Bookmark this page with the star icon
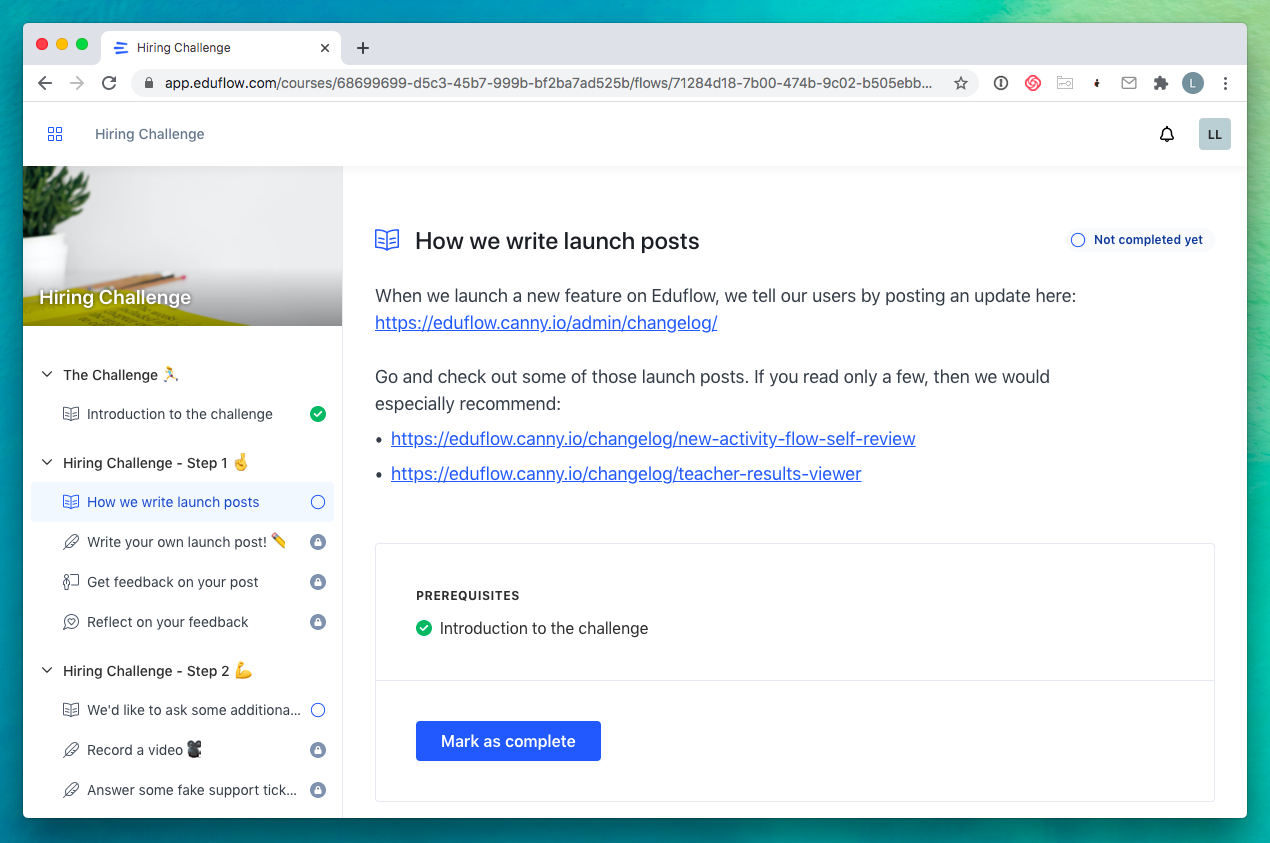1270x843 pixels. pyautogui.click(x=961, y=83)
